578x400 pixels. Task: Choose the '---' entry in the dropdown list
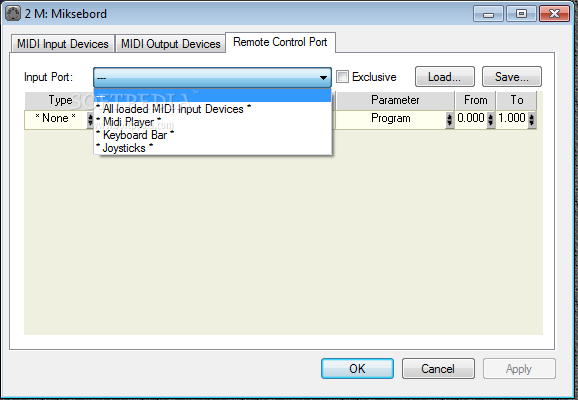tap(212, 96)
